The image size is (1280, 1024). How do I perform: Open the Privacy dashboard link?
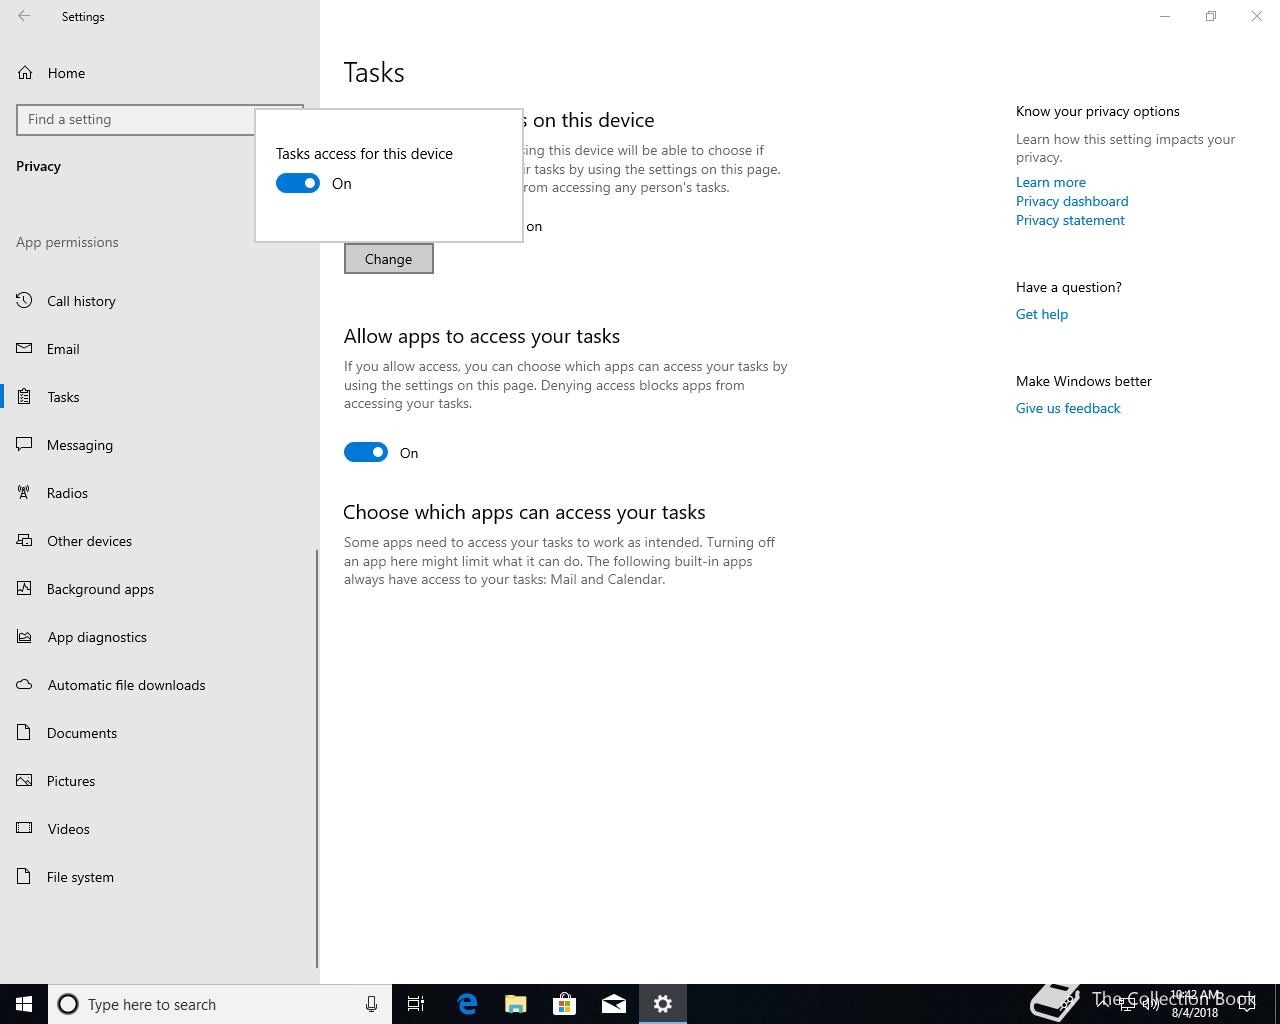[x=1072, y=201]
